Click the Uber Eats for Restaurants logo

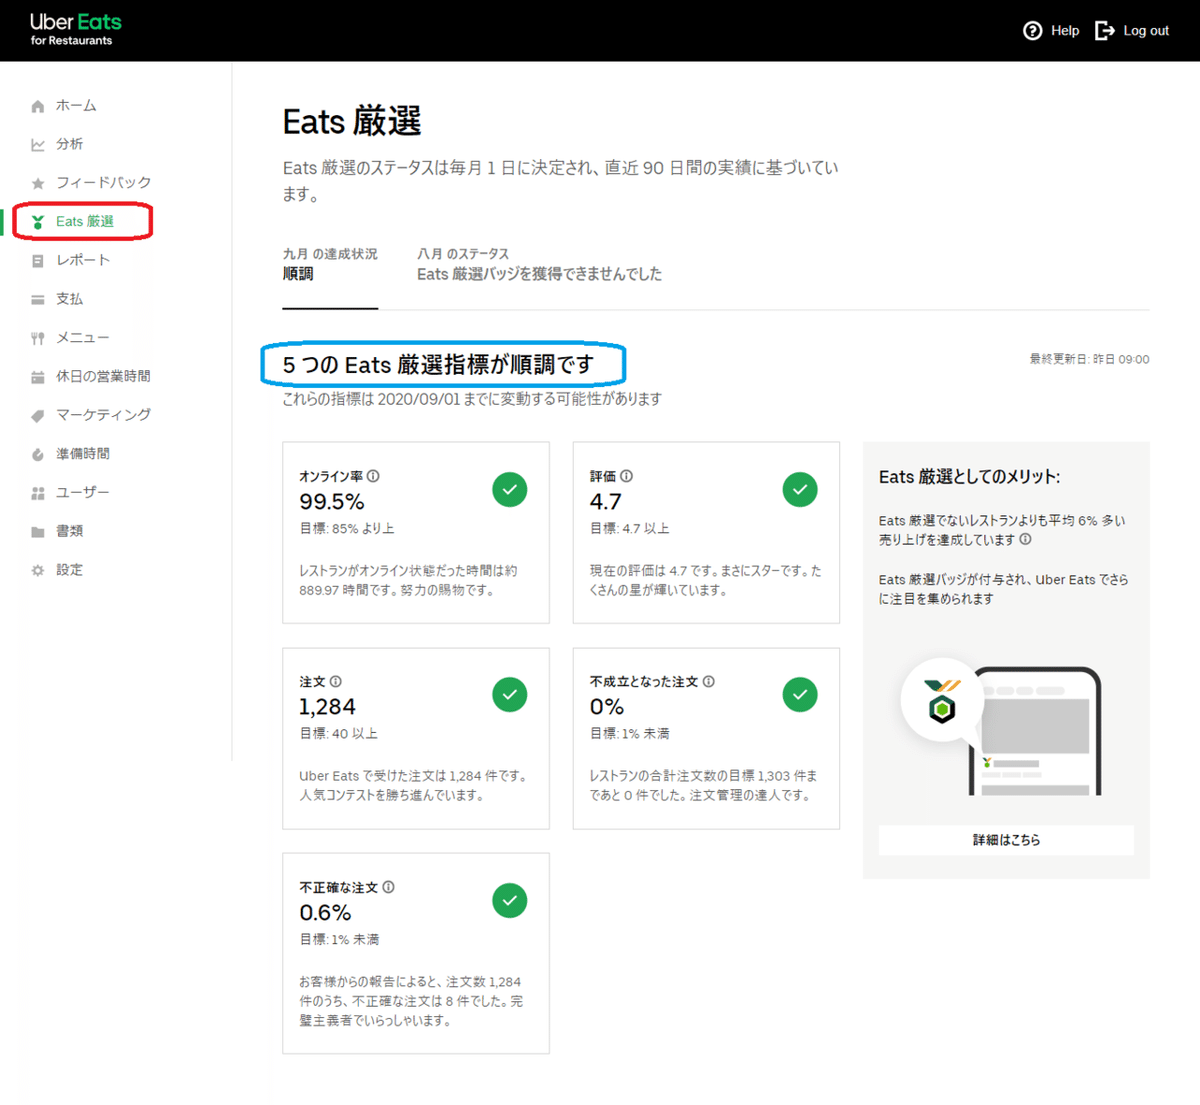point(72,30)
